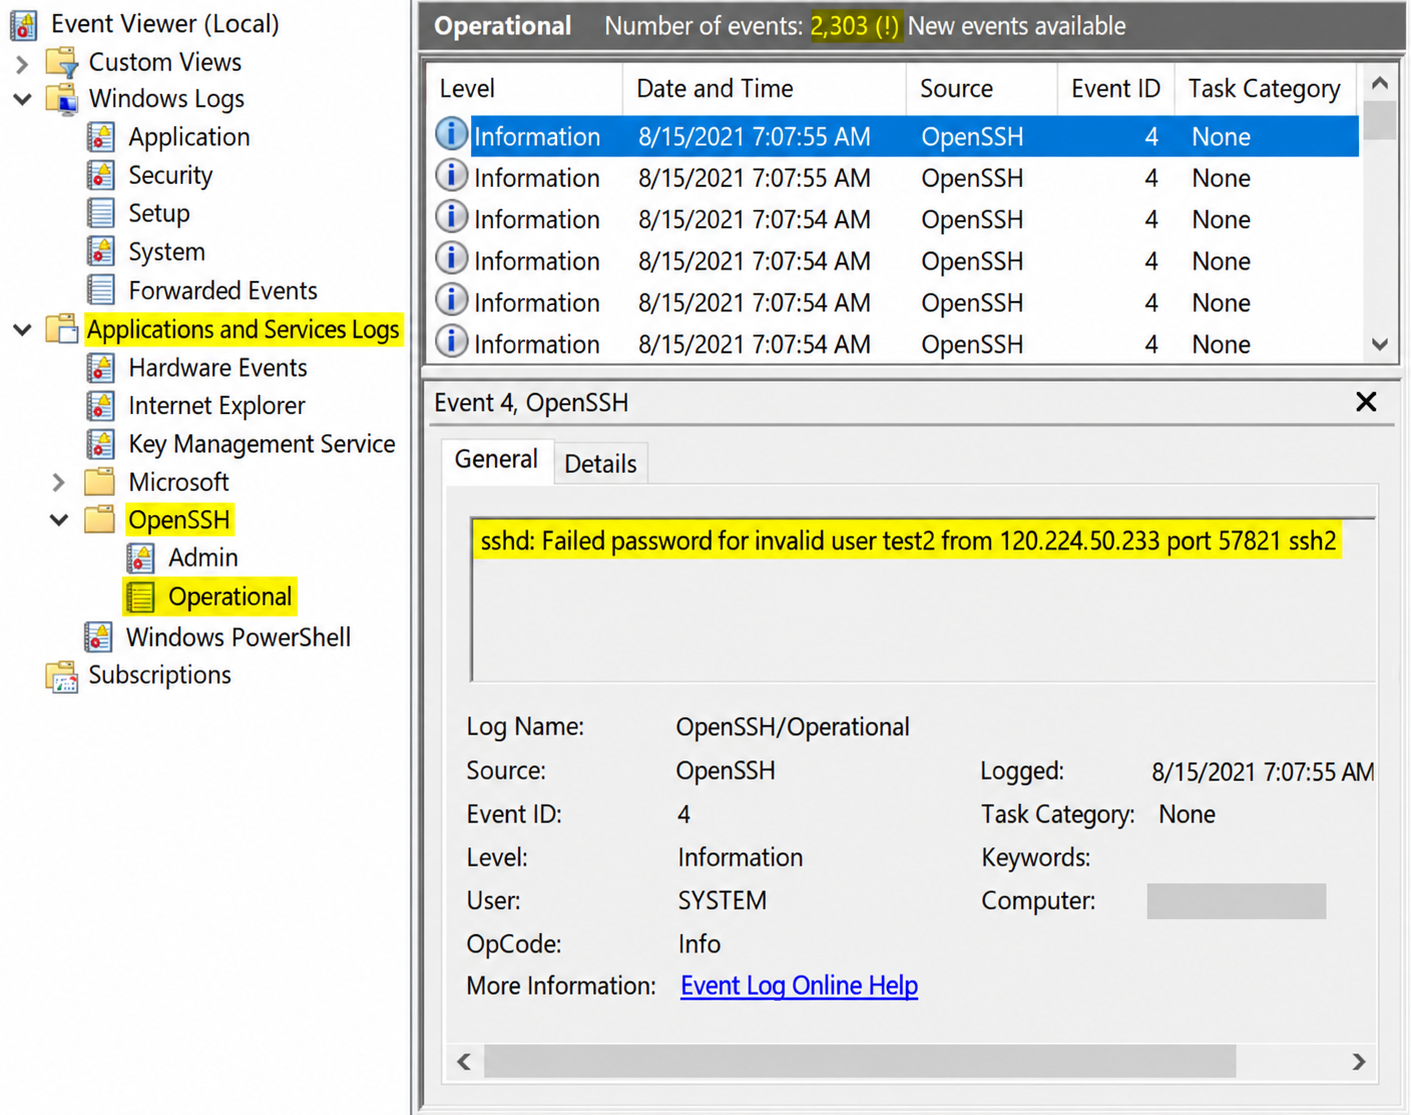
Task: Click the Event Viewer (Local) root icon
Action: point(24,24)
